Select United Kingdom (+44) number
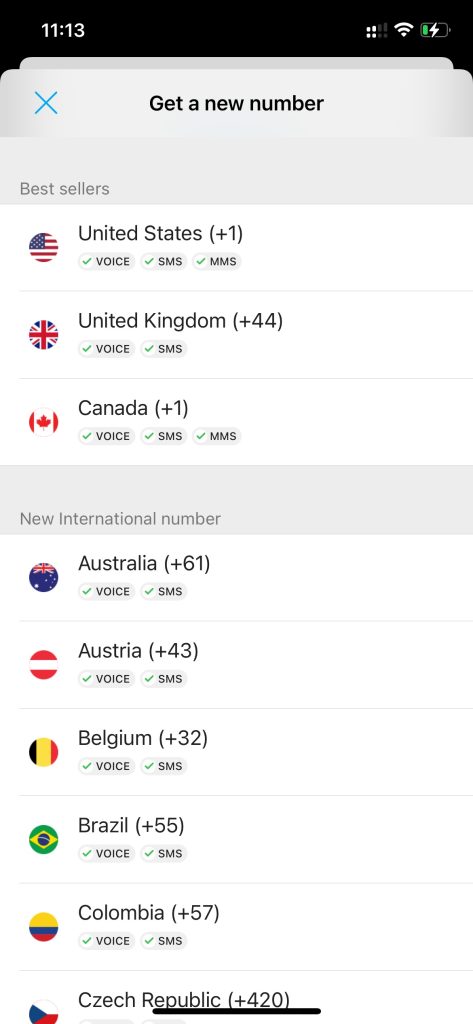Screen dimensions: 473x1024 [x=236, y=335]
